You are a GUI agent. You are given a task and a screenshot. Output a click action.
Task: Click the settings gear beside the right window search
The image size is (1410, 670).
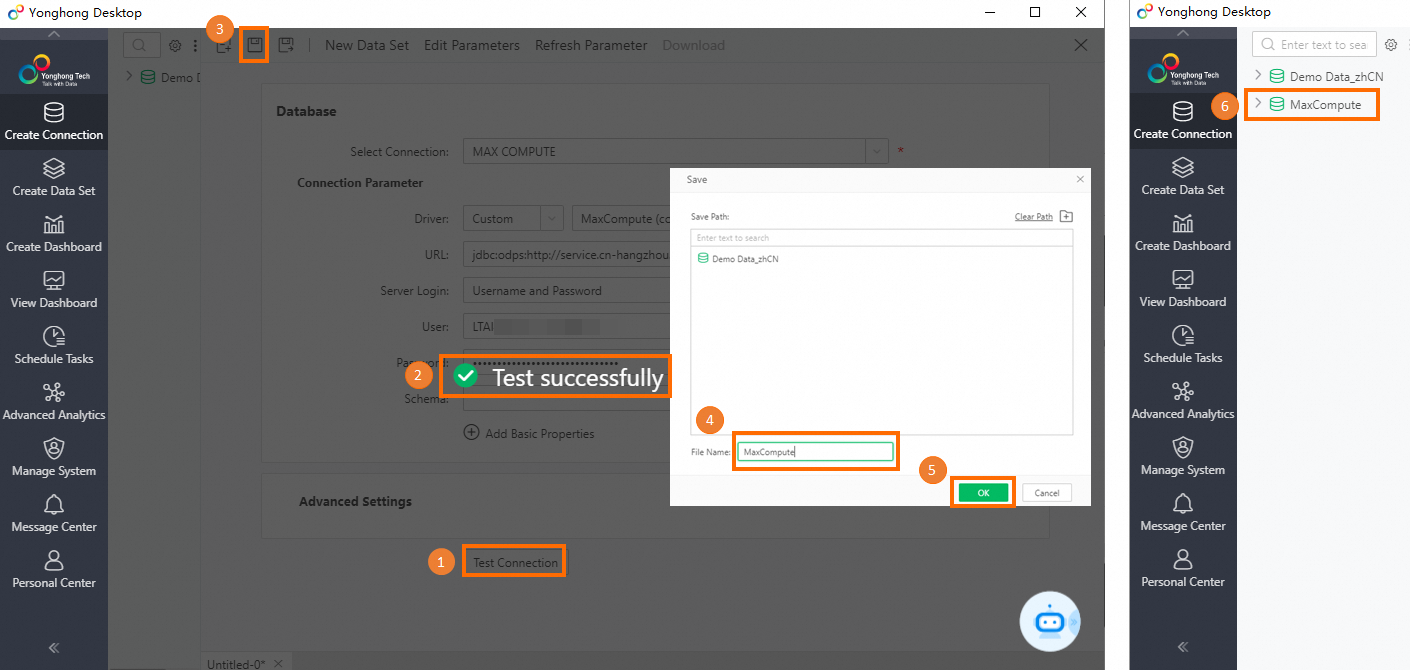pos(1390,45)
